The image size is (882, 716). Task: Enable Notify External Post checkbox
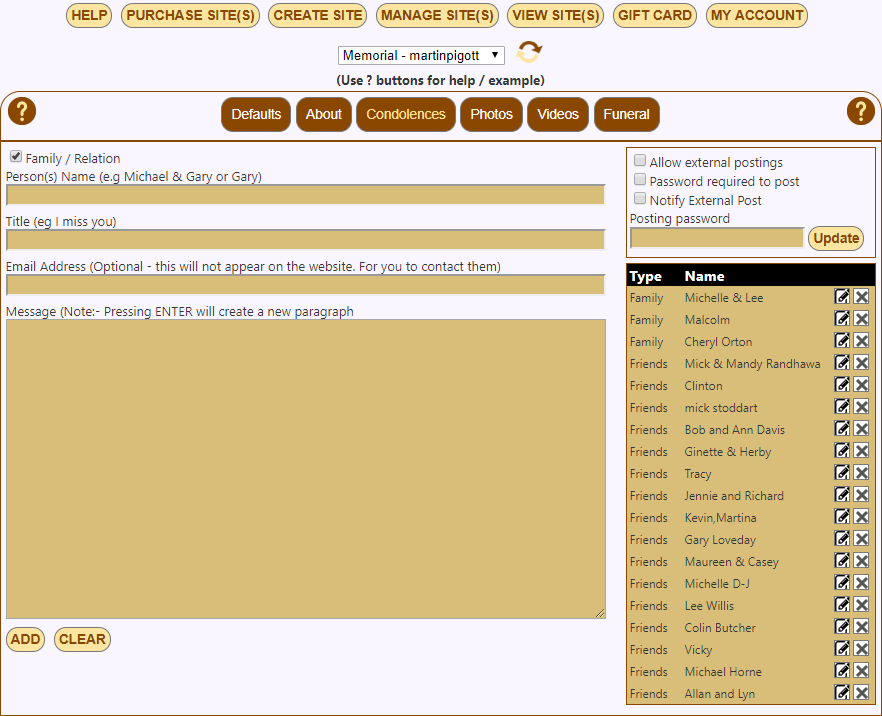[640, 199]
